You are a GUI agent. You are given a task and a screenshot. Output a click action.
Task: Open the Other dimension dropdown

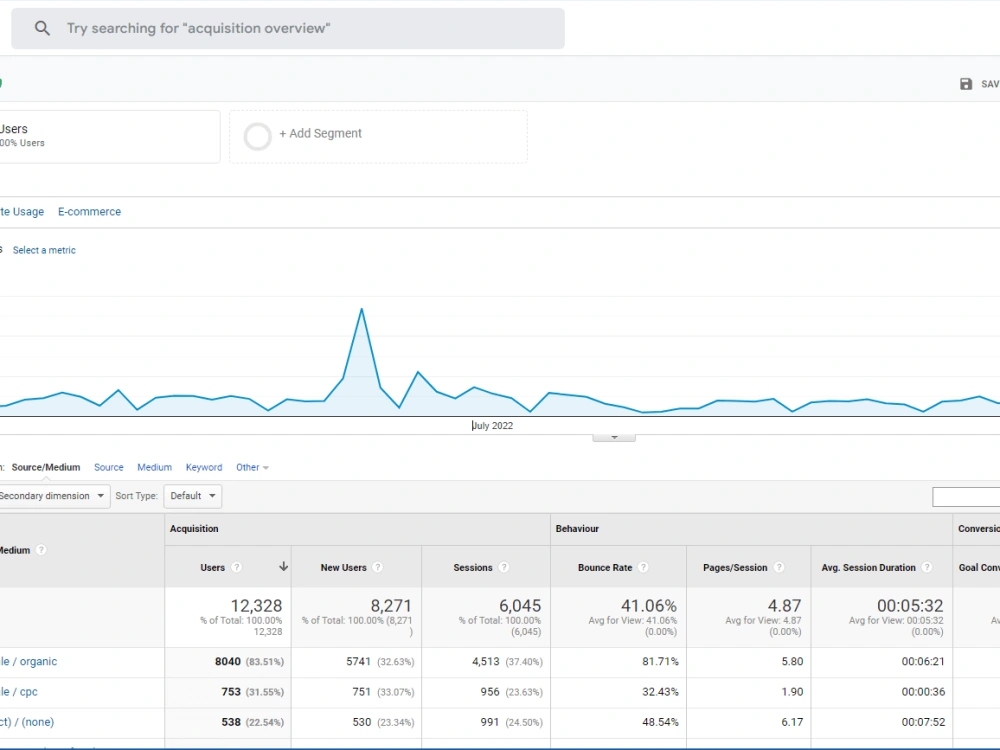coord(252,467)
